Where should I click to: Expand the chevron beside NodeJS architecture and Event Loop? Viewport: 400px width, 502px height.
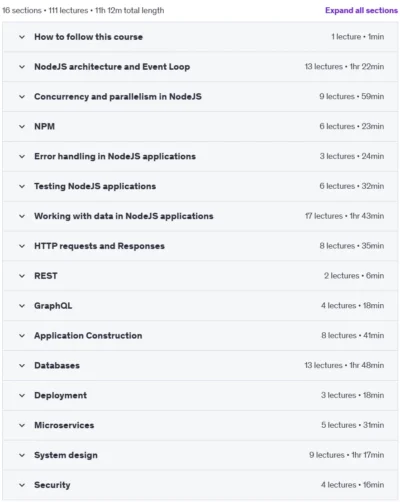click(22, 67)
